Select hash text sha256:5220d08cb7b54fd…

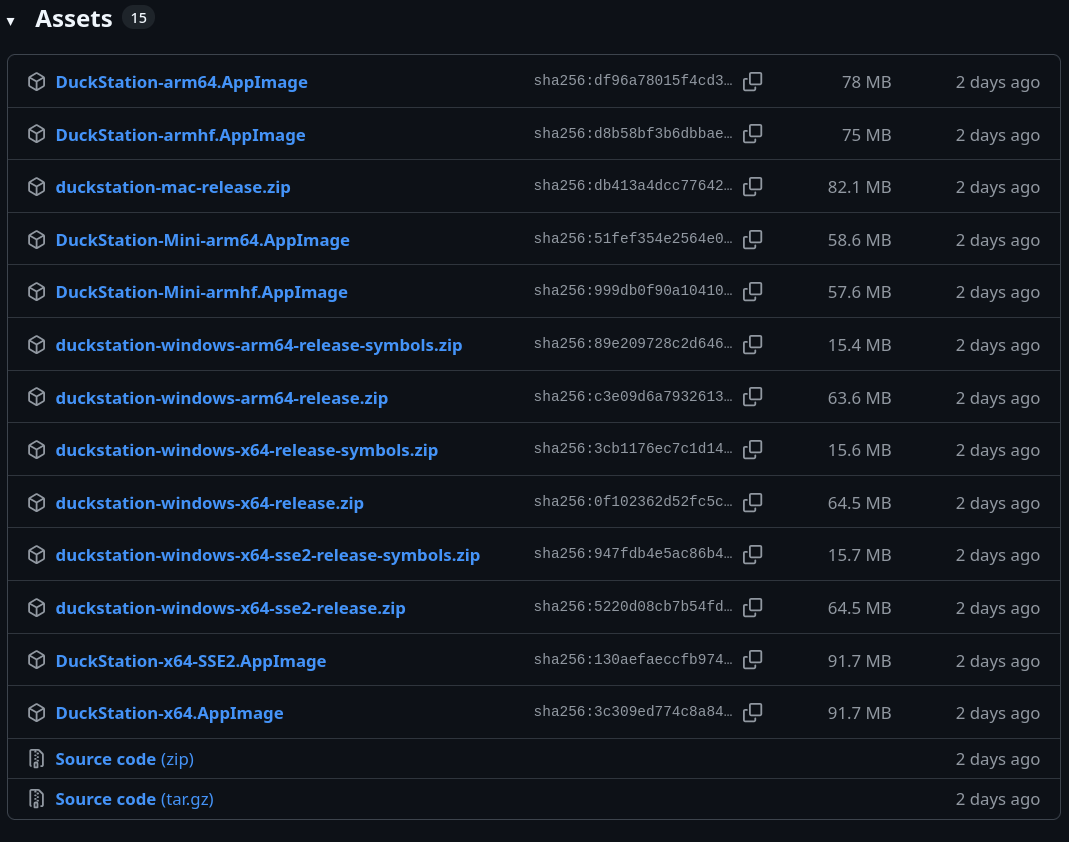[633, 607]
